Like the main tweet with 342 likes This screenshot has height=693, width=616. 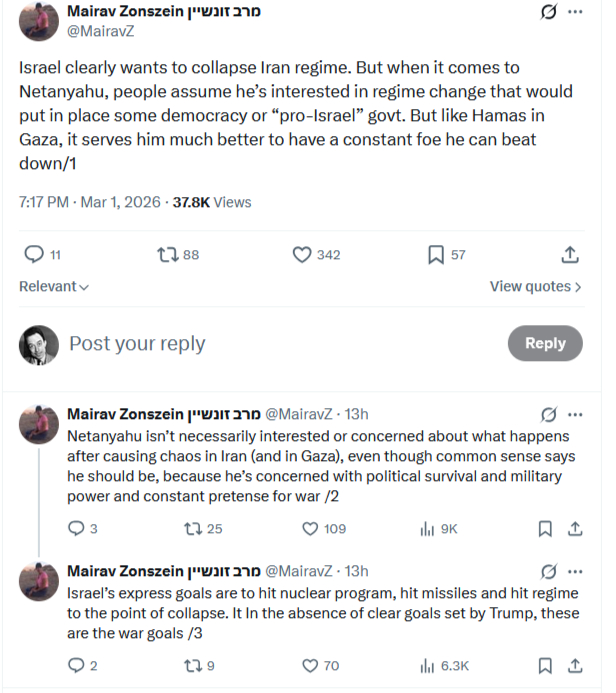click(x=302, y=255)
